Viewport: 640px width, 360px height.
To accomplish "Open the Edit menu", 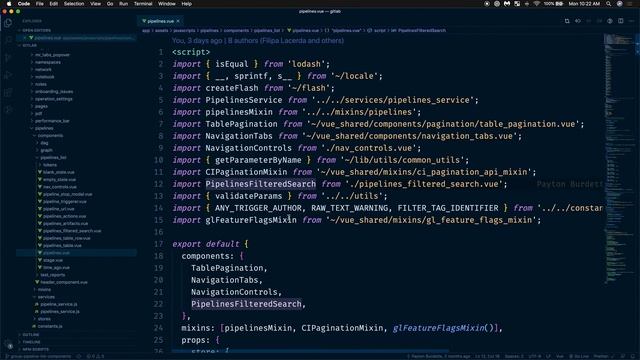I will pos(53,4).
